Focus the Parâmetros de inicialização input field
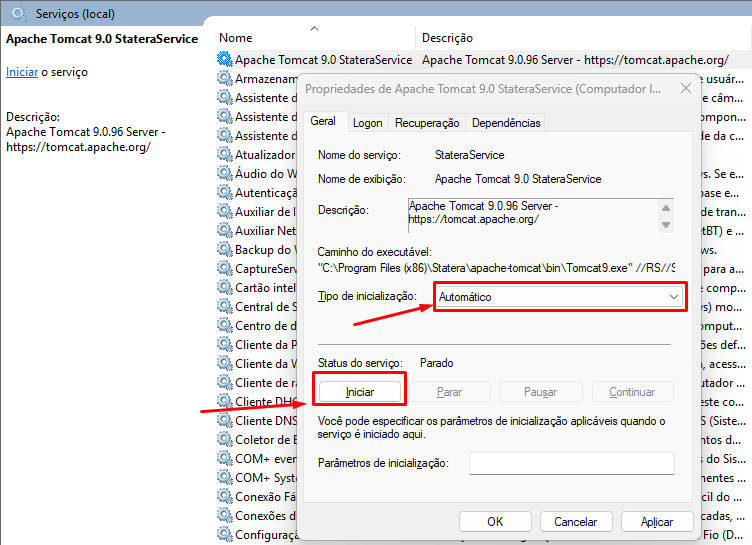This screenshot has width=752, height=545. [572, 463]
